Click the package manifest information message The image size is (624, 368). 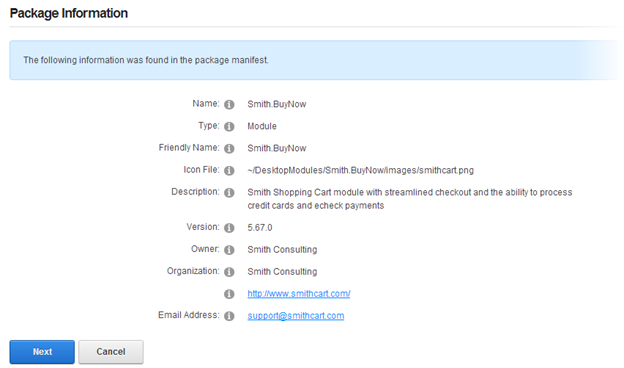coord(146,60)
